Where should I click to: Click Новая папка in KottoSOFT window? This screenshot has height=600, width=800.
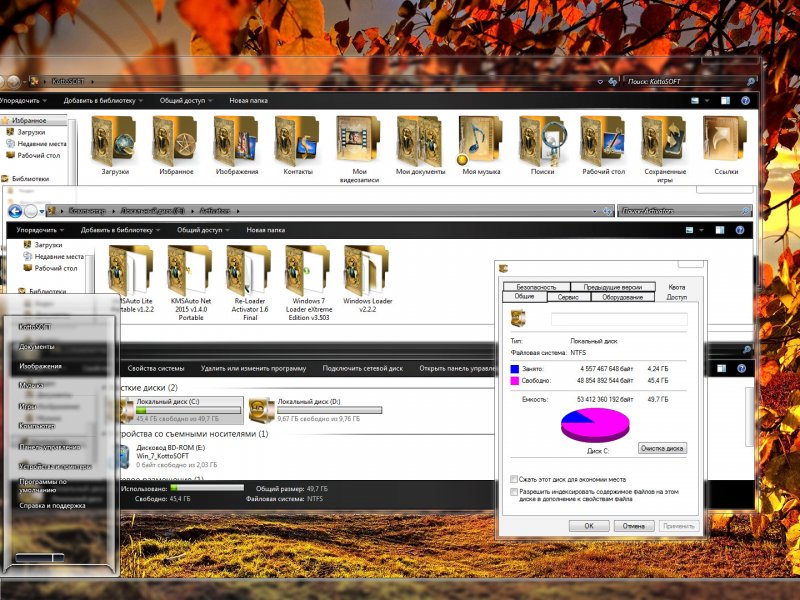coord(248,101)
